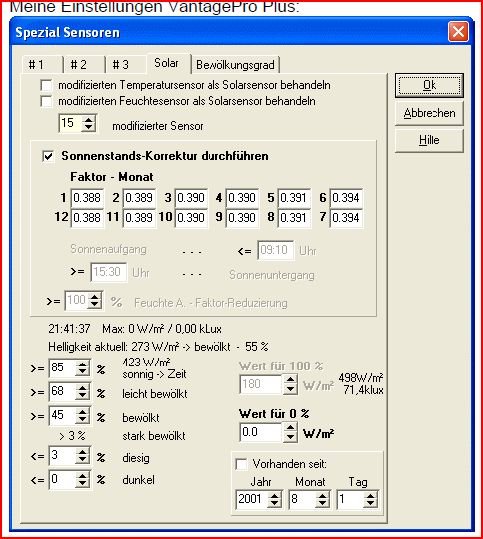
Task: Increase sonnig threshold 85 percent
Action: (83, 365)
